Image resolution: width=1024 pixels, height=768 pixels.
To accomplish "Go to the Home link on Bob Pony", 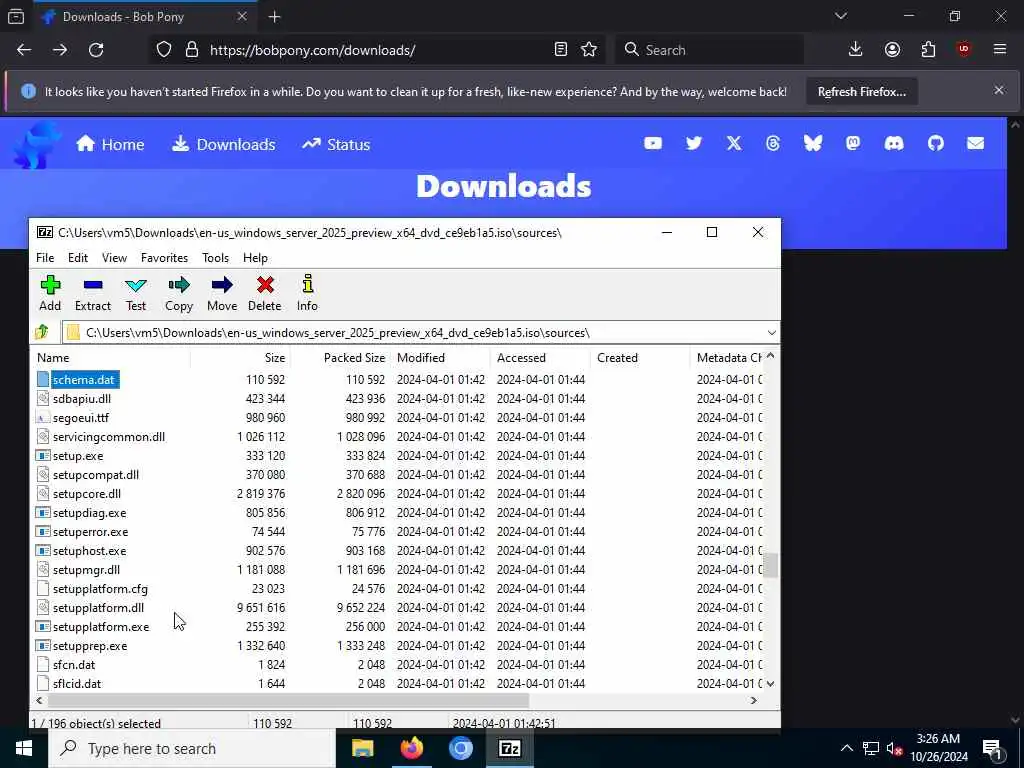I will (110, 144).
